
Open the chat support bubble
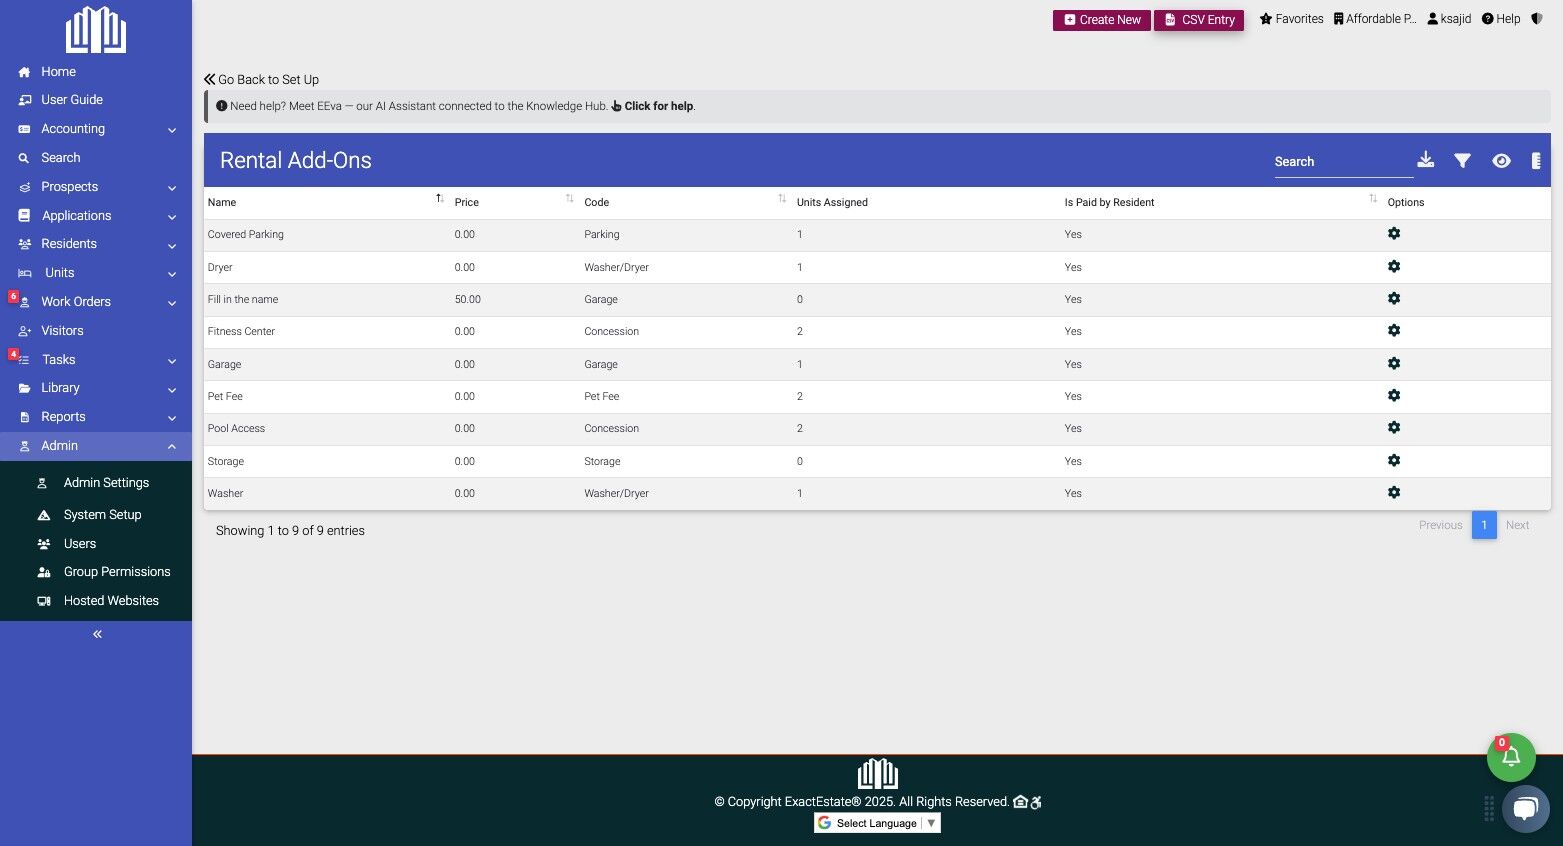pos(1525,808)
